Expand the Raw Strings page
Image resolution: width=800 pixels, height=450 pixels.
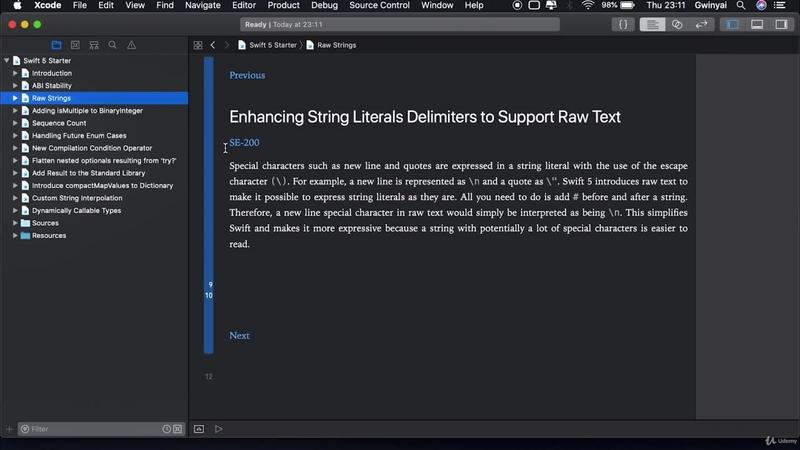[x=15, y=98]
